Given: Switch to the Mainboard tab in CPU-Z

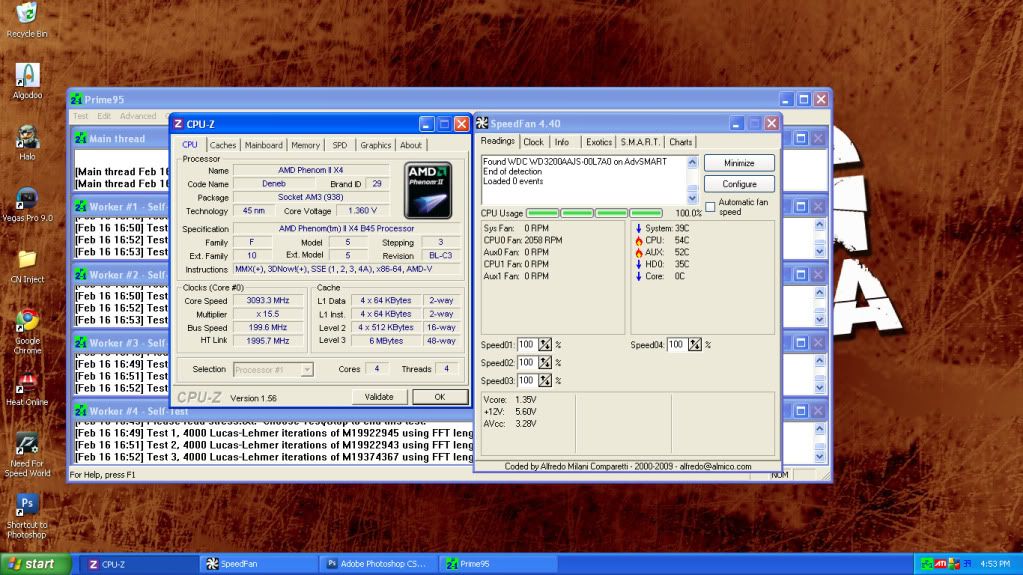Looking at the screenshot, I should [x=264, y=145].
